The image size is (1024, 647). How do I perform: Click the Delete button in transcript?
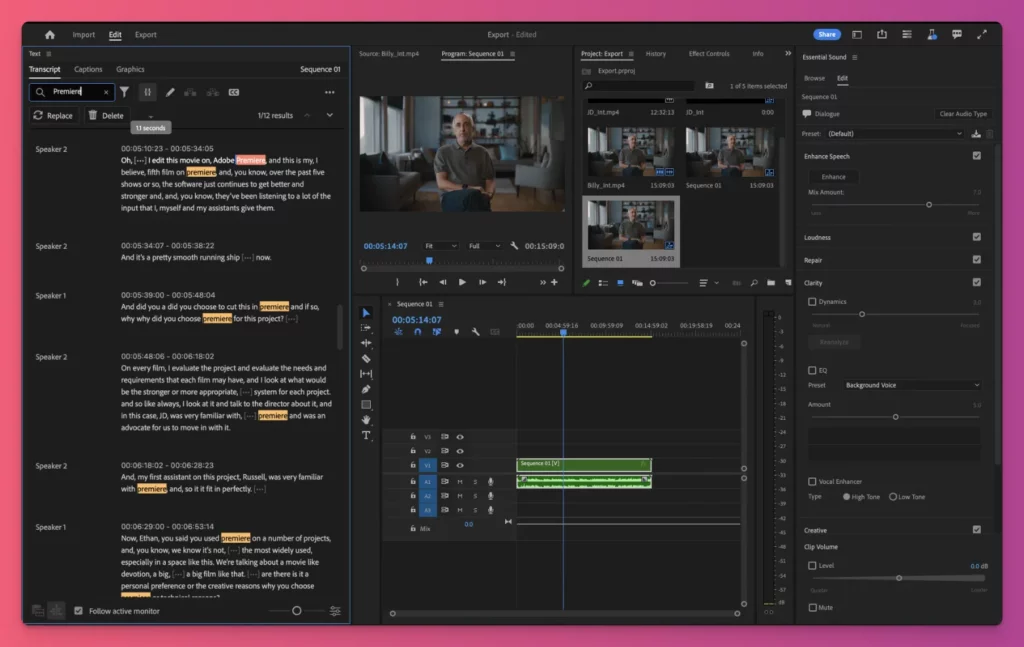(x=106, y=116)
